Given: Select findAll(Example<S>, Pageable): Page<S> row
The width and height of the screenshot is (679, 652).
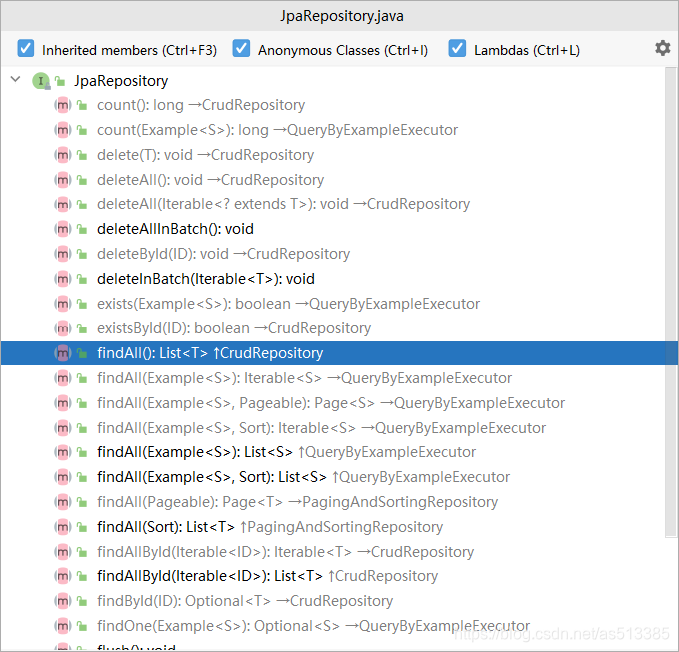Looking at the screenshot, I should click(x=333, y=403).
